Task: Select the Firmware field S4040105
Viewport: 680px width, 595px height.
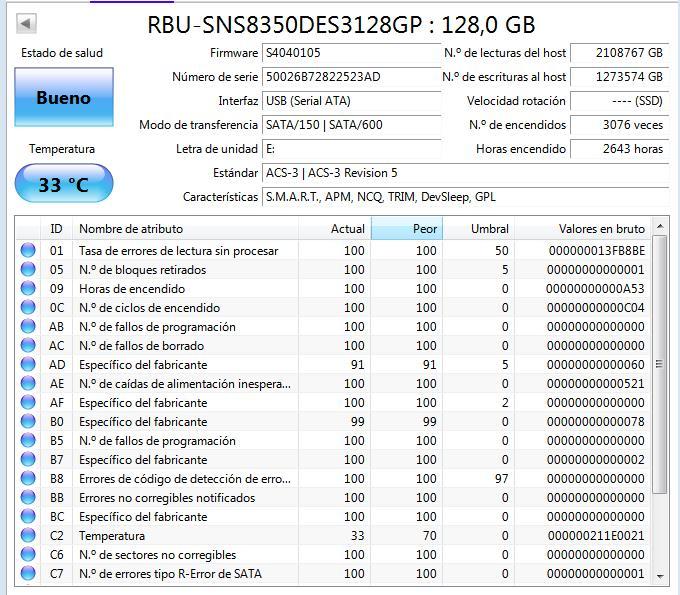Action: coord(351,53)
